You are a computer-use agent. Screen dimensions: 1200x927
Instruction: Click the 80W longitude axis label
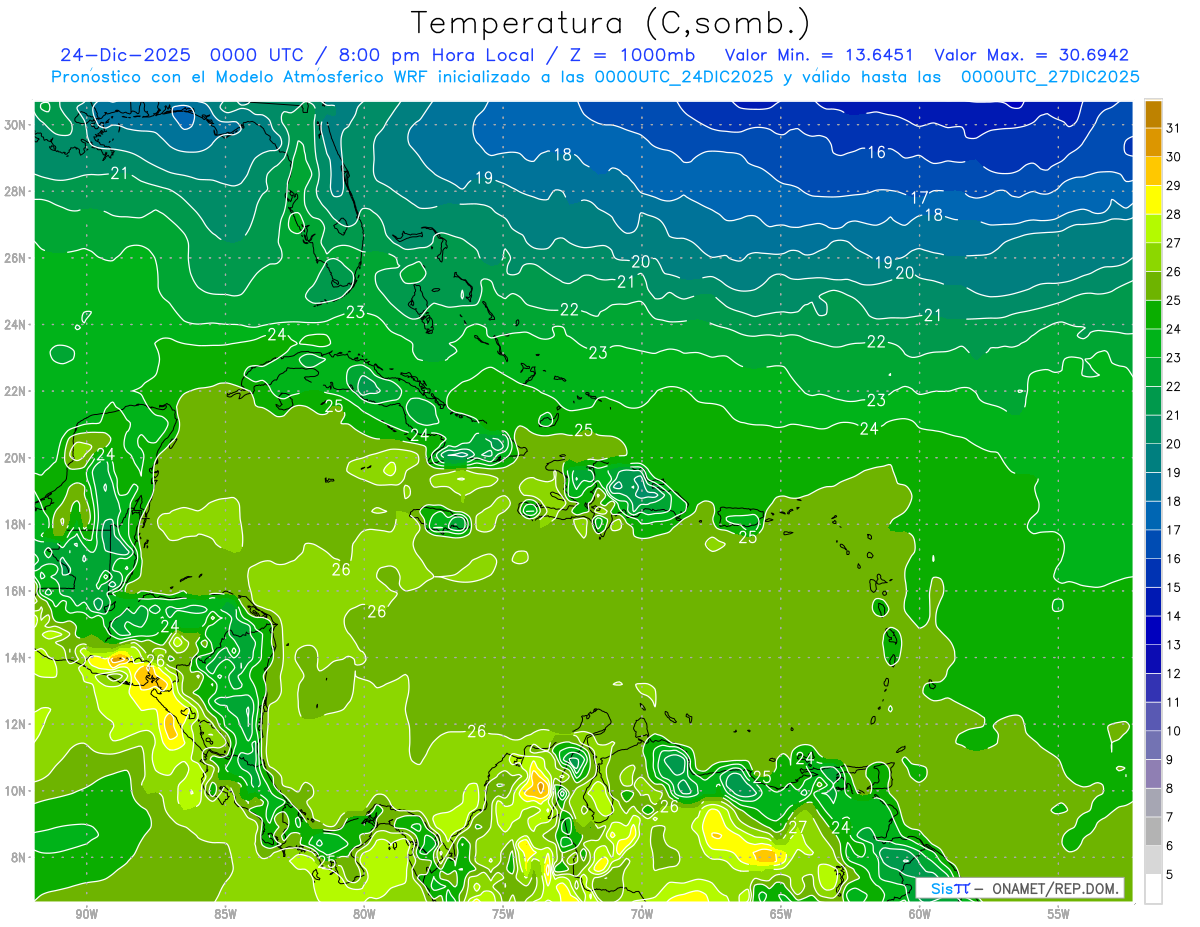364,914
